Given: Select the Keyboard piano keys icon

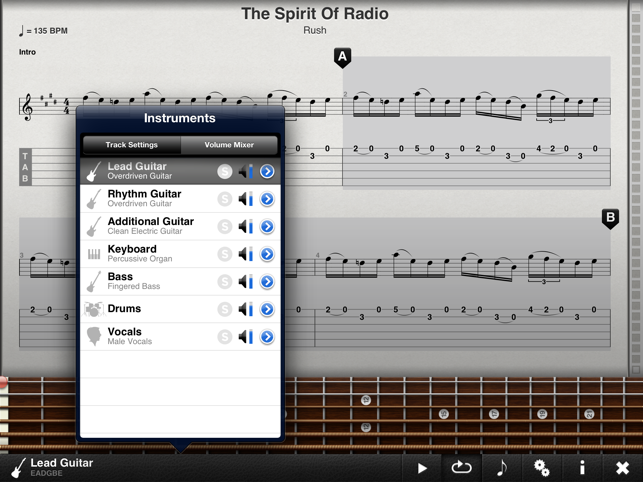Looking at the screenshot, I should 94,254.
